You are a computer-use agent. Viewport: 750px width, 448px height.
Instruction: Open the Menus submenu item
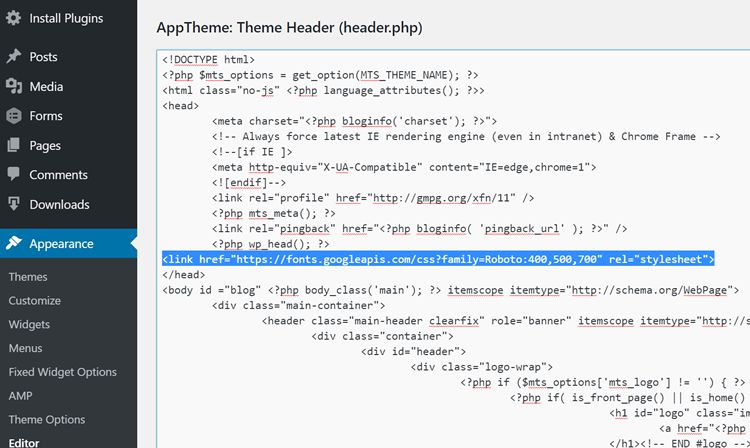click(x=27, y=349)
